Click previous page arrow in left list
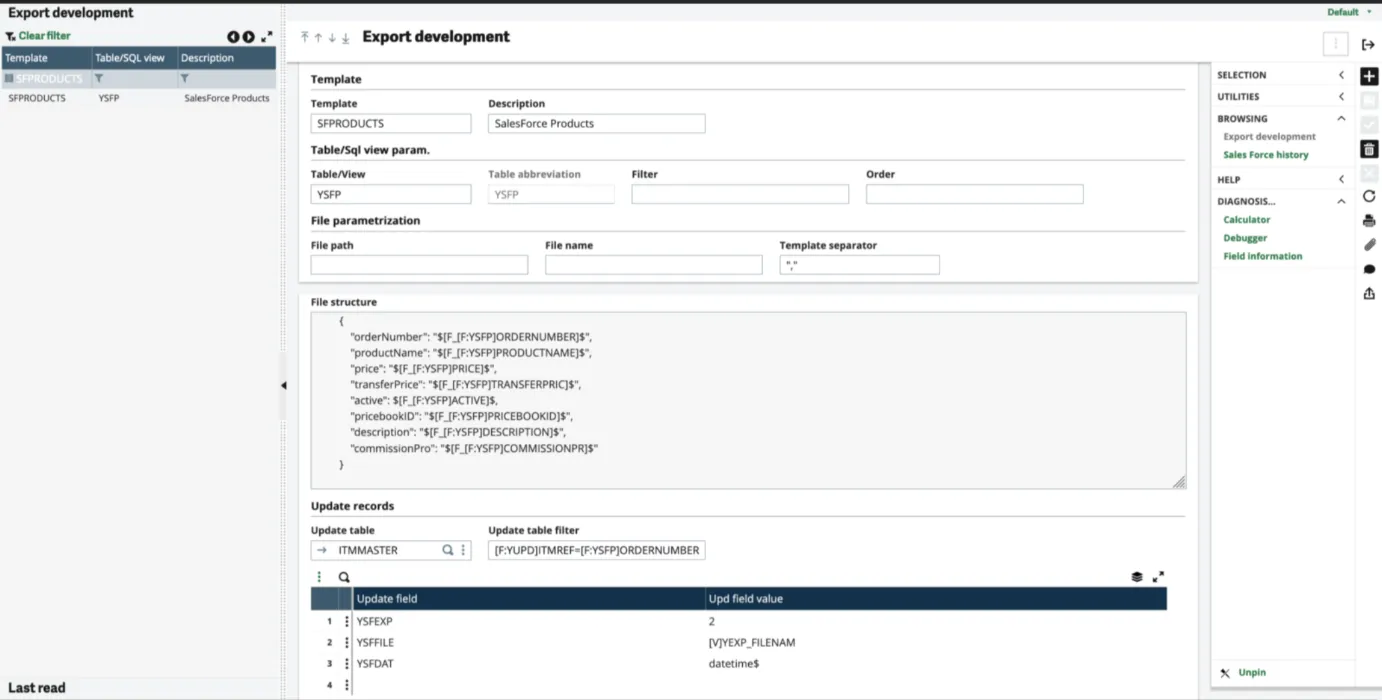This screenshot has height=700, width=1382. click(x=233, y=37)
